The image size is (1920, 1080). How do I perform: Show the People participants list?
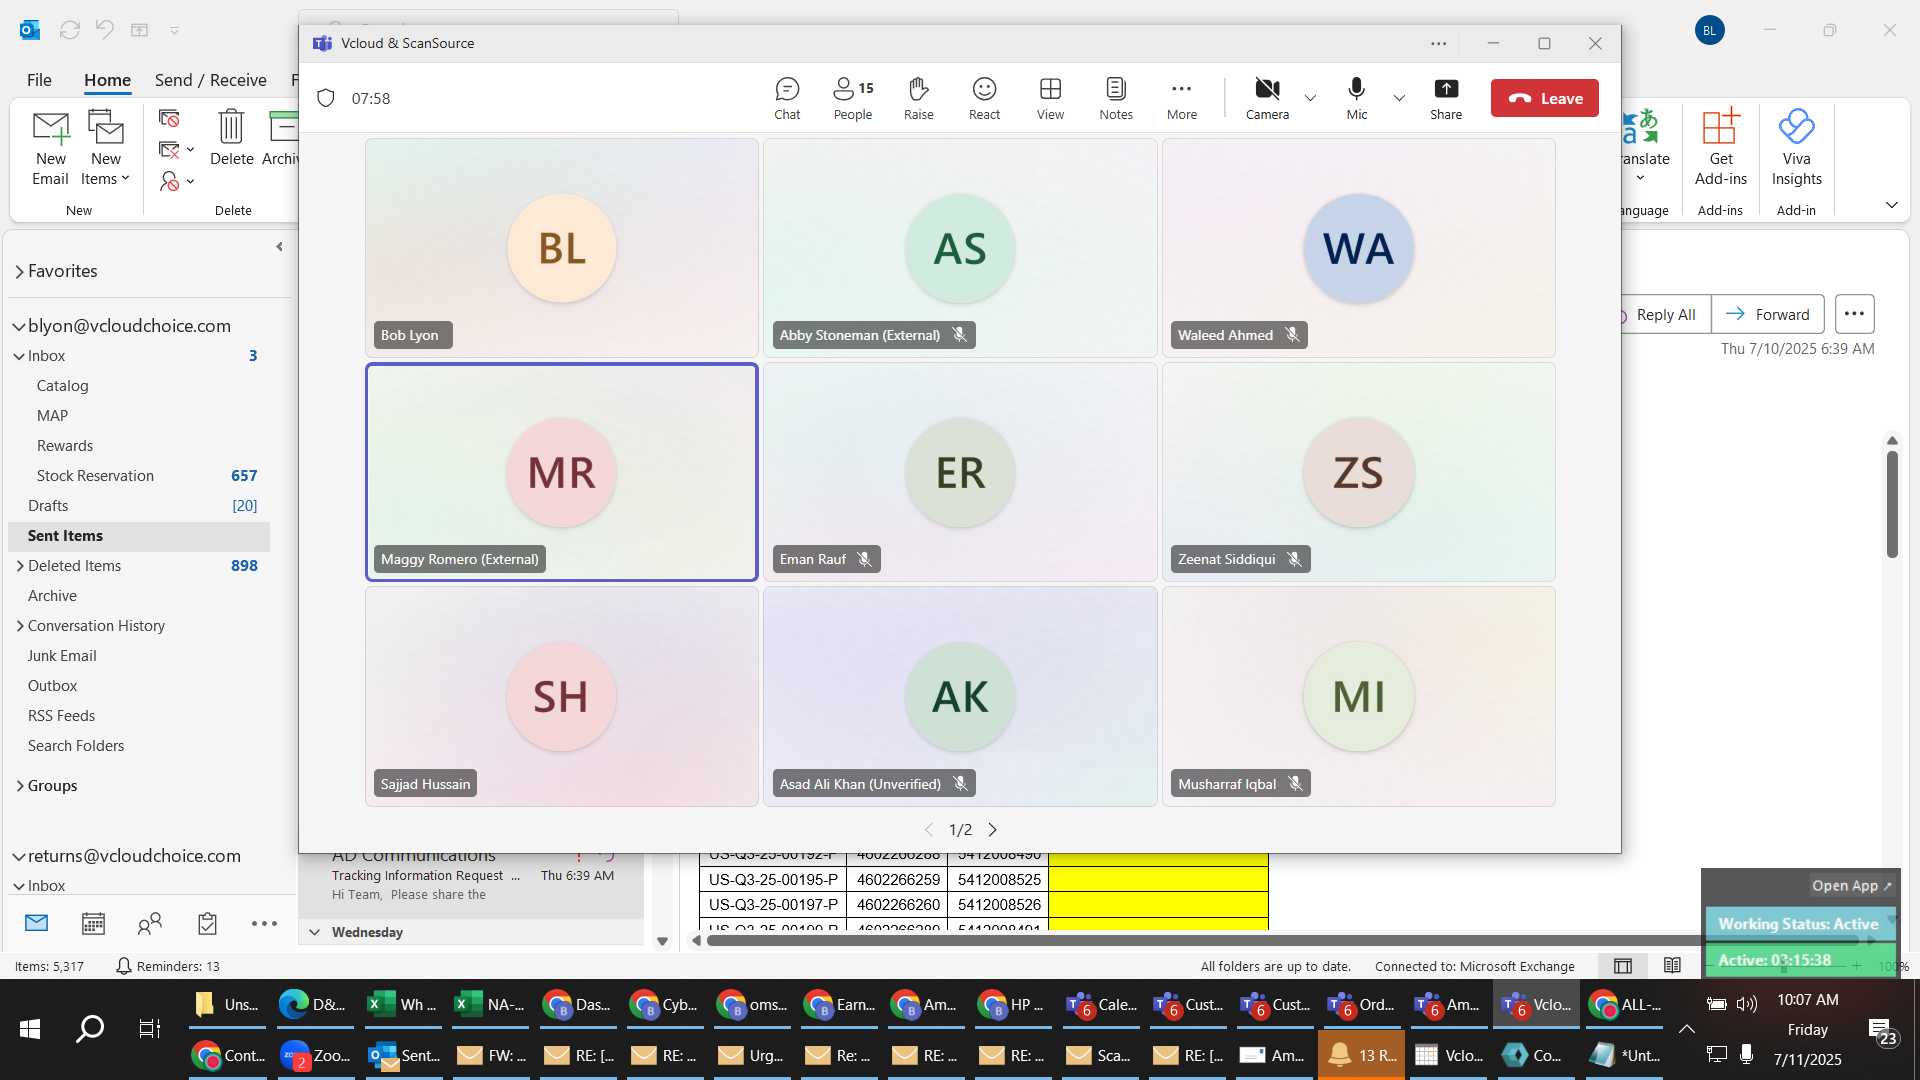coord(853,99)
